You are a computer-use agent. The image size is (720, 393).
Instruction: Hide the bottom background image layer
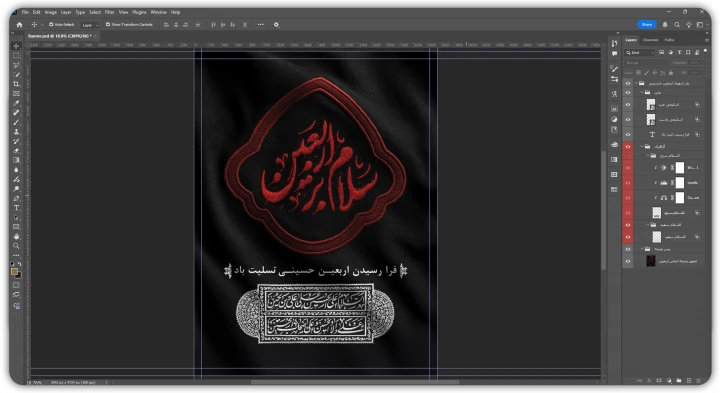click(628, 261)
